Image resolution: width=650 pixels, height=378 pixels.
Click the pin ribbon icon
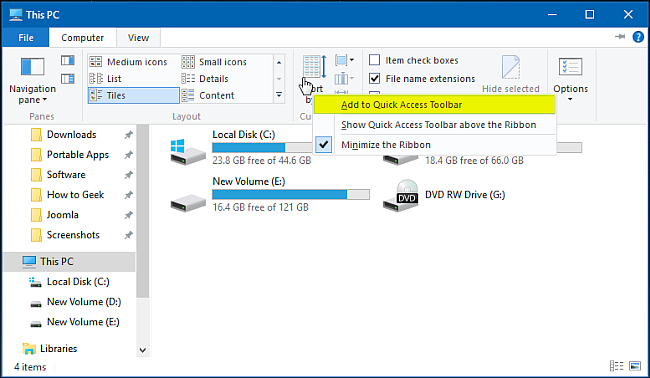pos(620,37)
